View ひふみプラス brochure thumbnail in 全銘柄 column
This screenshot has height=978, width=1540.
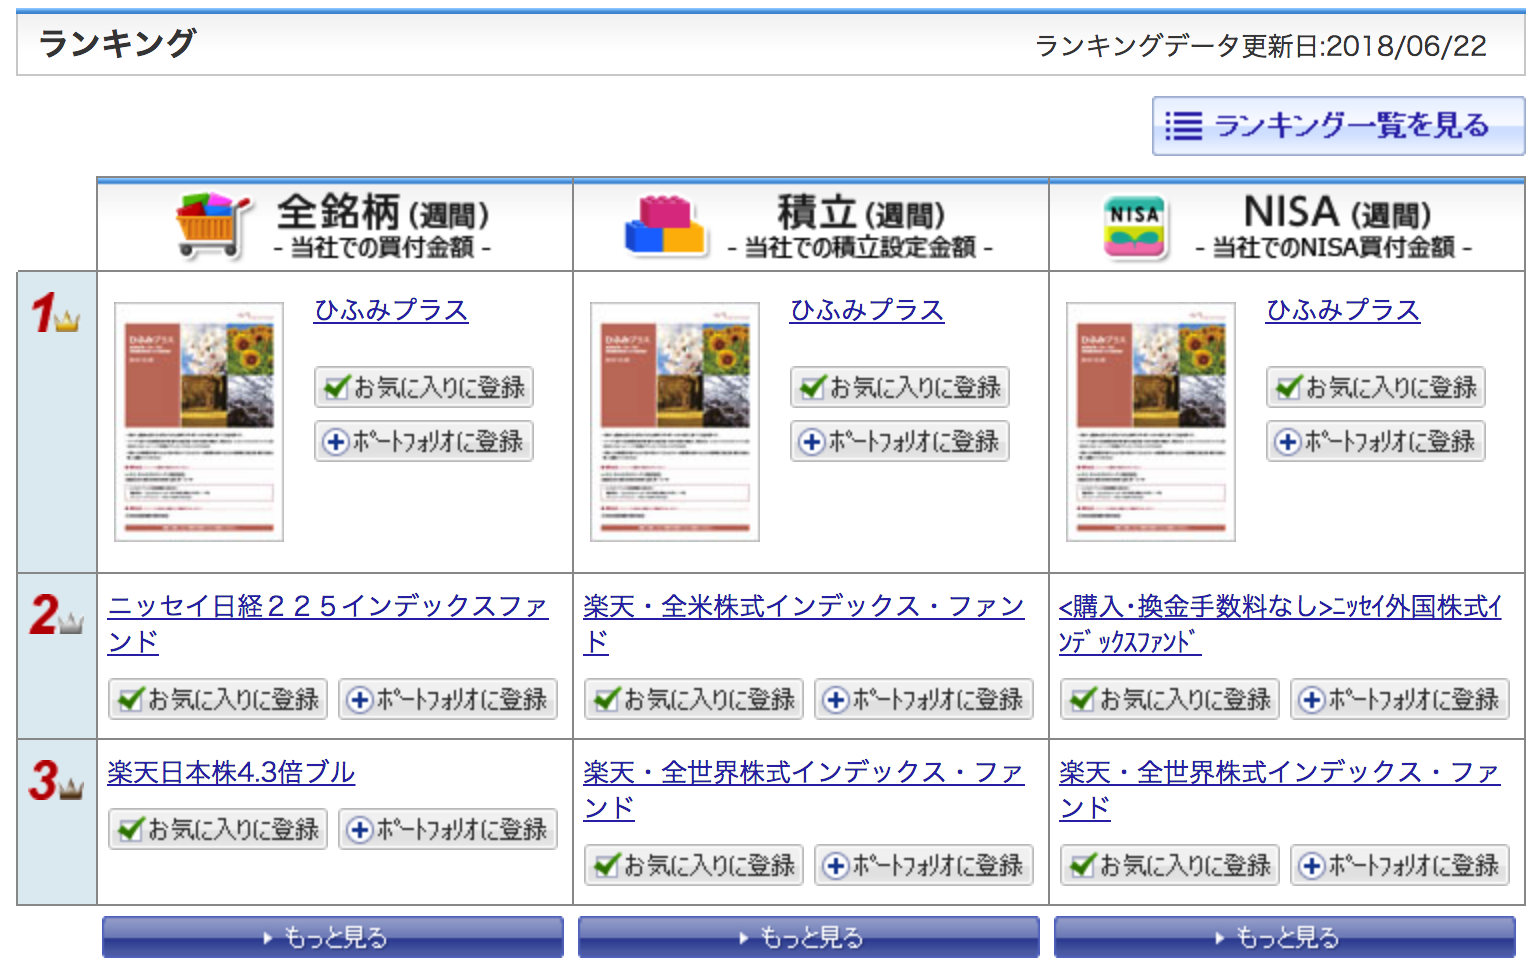click(x=199, y=422)
